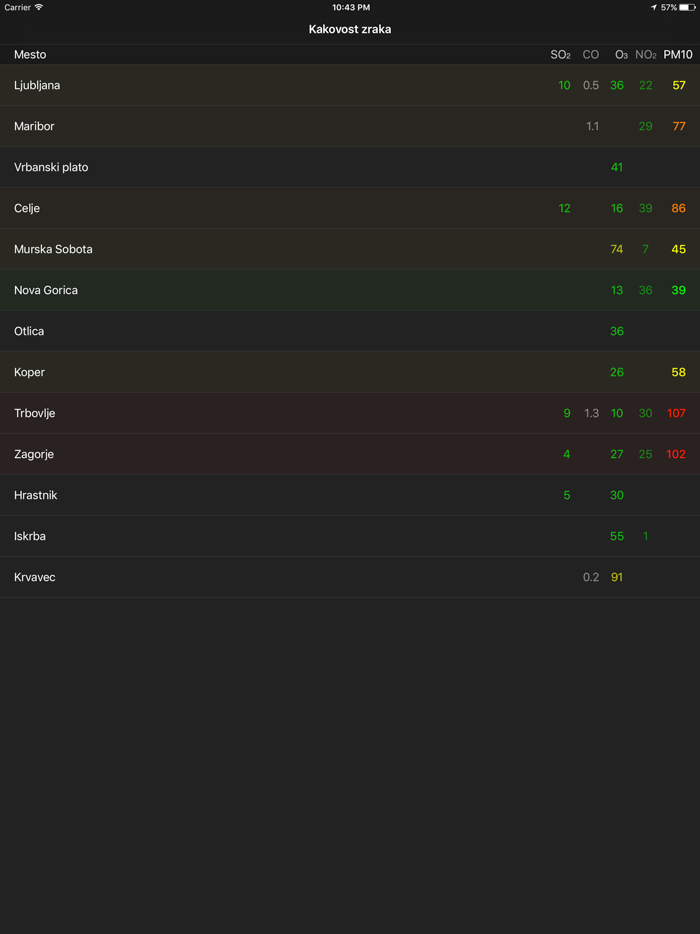
Task: Open the Ljubljana air quality row
Action: pos(350,86)
